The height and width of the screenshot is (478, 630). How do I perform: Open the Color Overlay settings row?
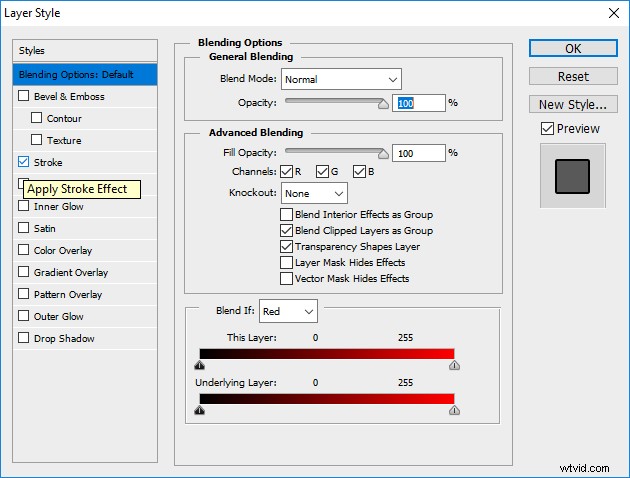tap(85, 251)
